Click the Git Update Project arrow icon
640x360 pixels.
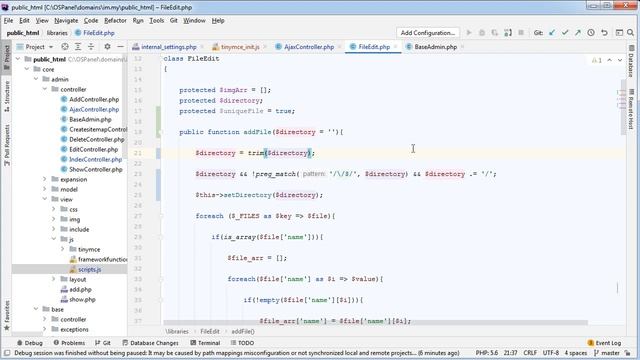point(552,33)
